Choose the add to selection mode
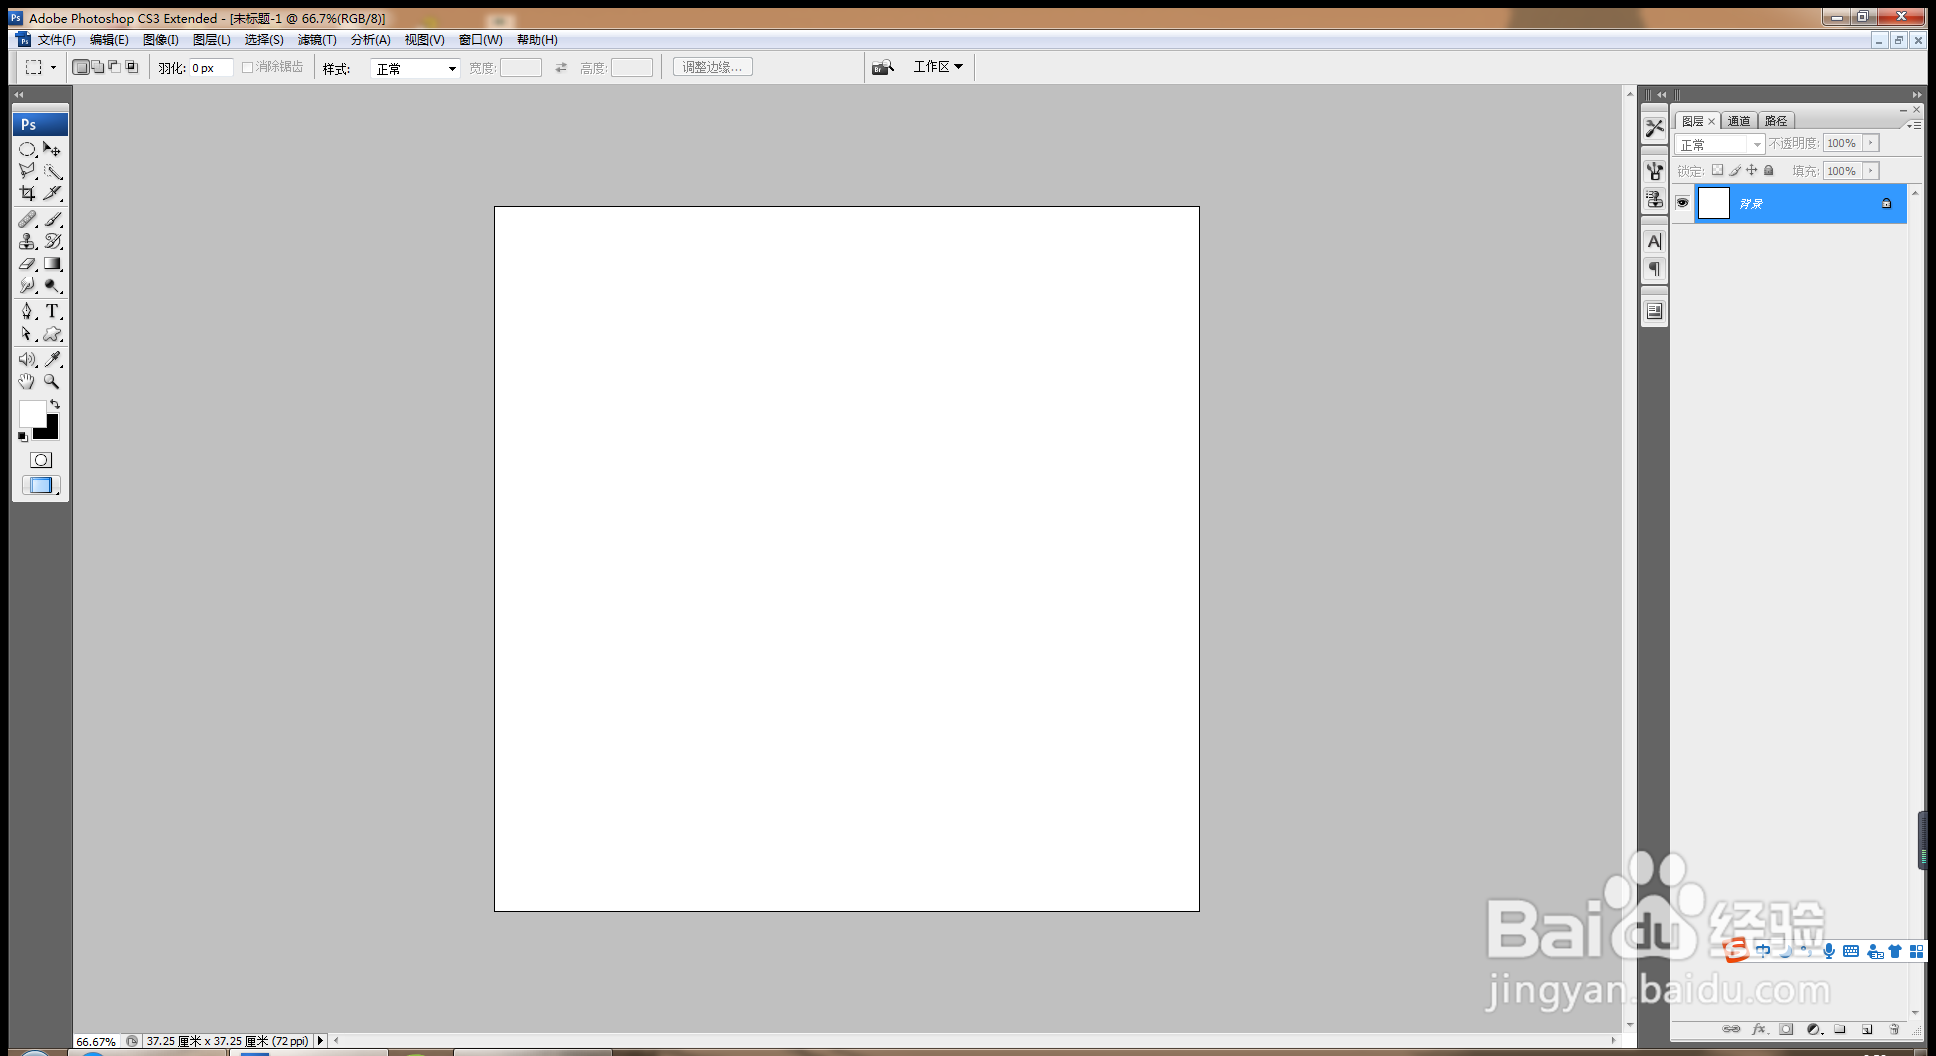Viewport: 1936px width, 1056px height. pos(98,67)
